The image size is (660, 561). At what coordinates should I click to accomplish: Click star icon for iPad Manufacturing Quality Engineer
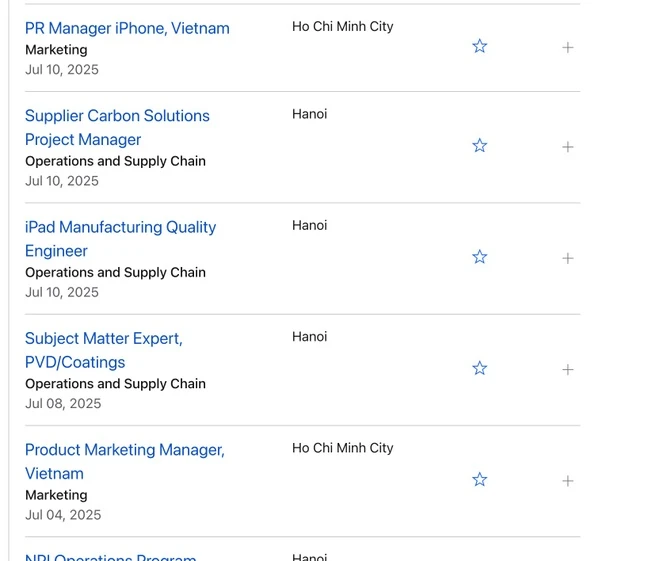tap(479, 257)
